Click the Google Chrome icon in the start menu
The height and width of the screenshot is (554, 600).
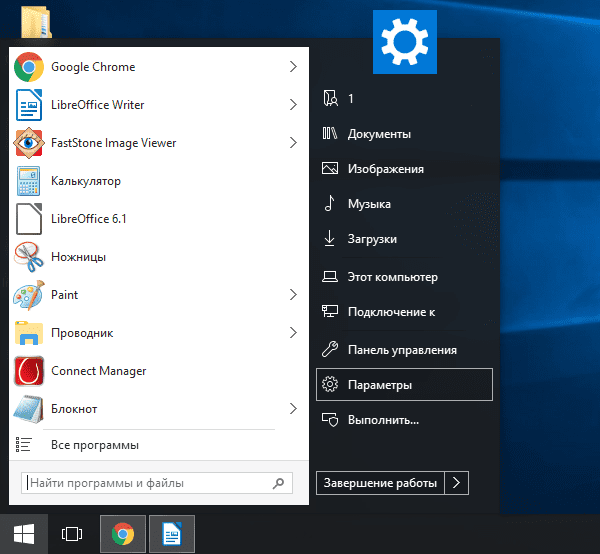[28, 67]
